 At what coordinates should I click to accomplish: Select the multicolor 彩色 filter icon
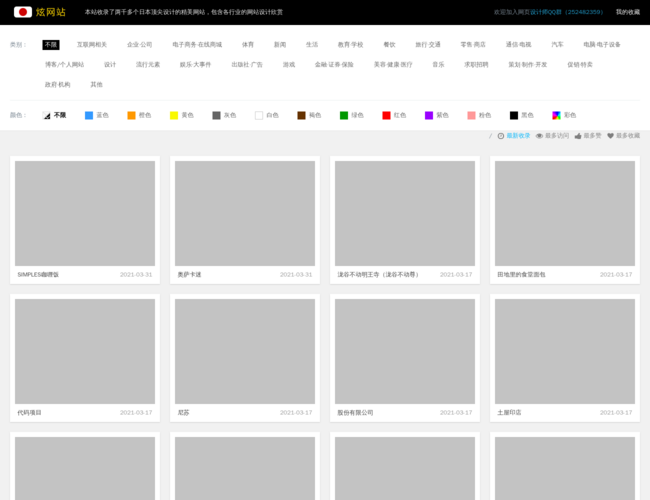556,116
